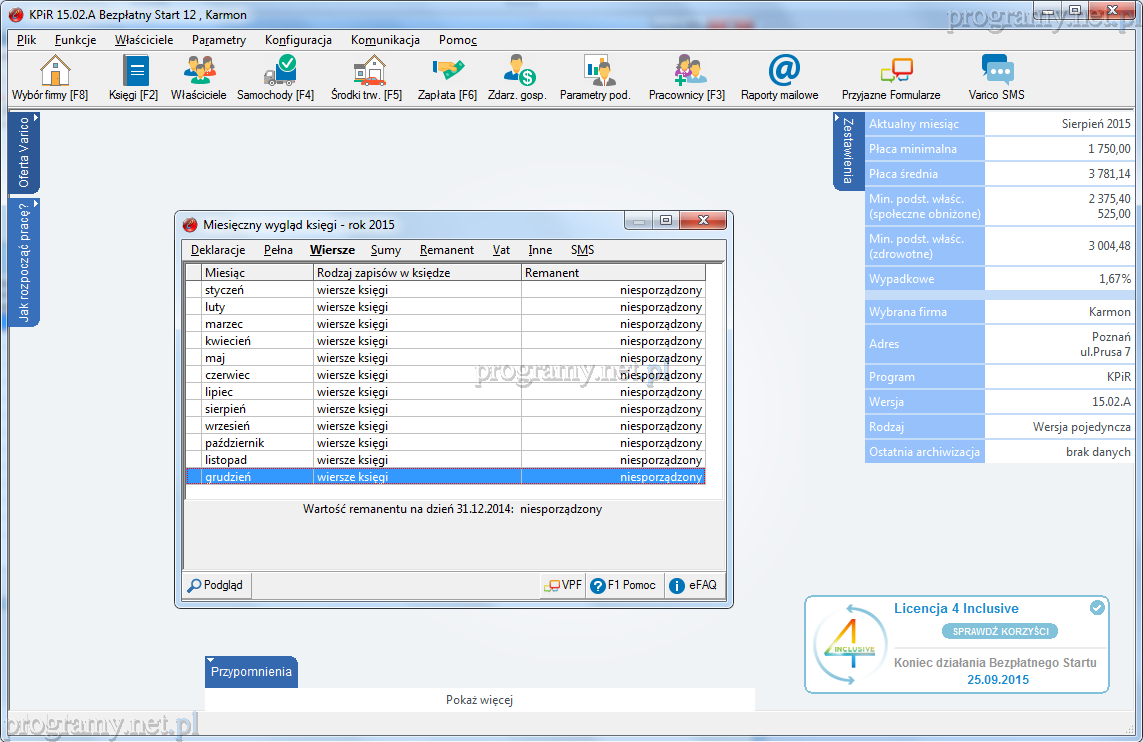Open the Konfiguracja menu

(298, 40)
